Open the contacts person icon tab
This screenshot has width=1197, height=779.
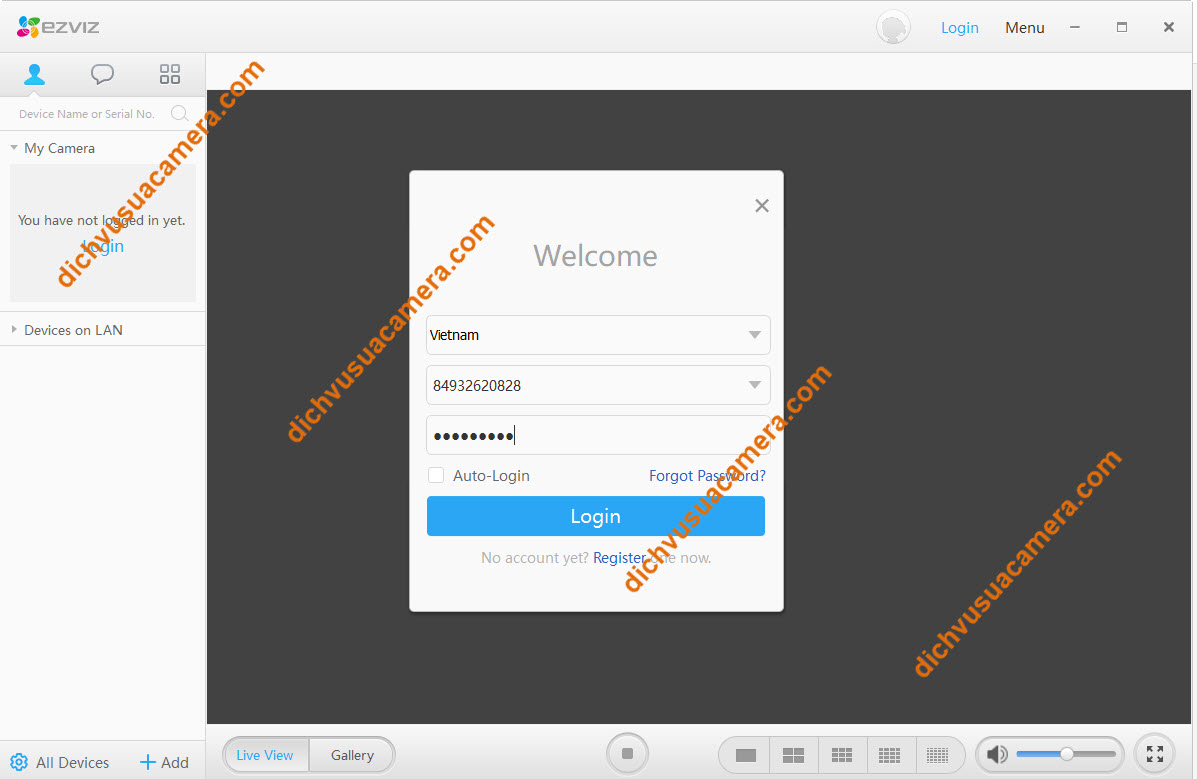click(35, 74)
